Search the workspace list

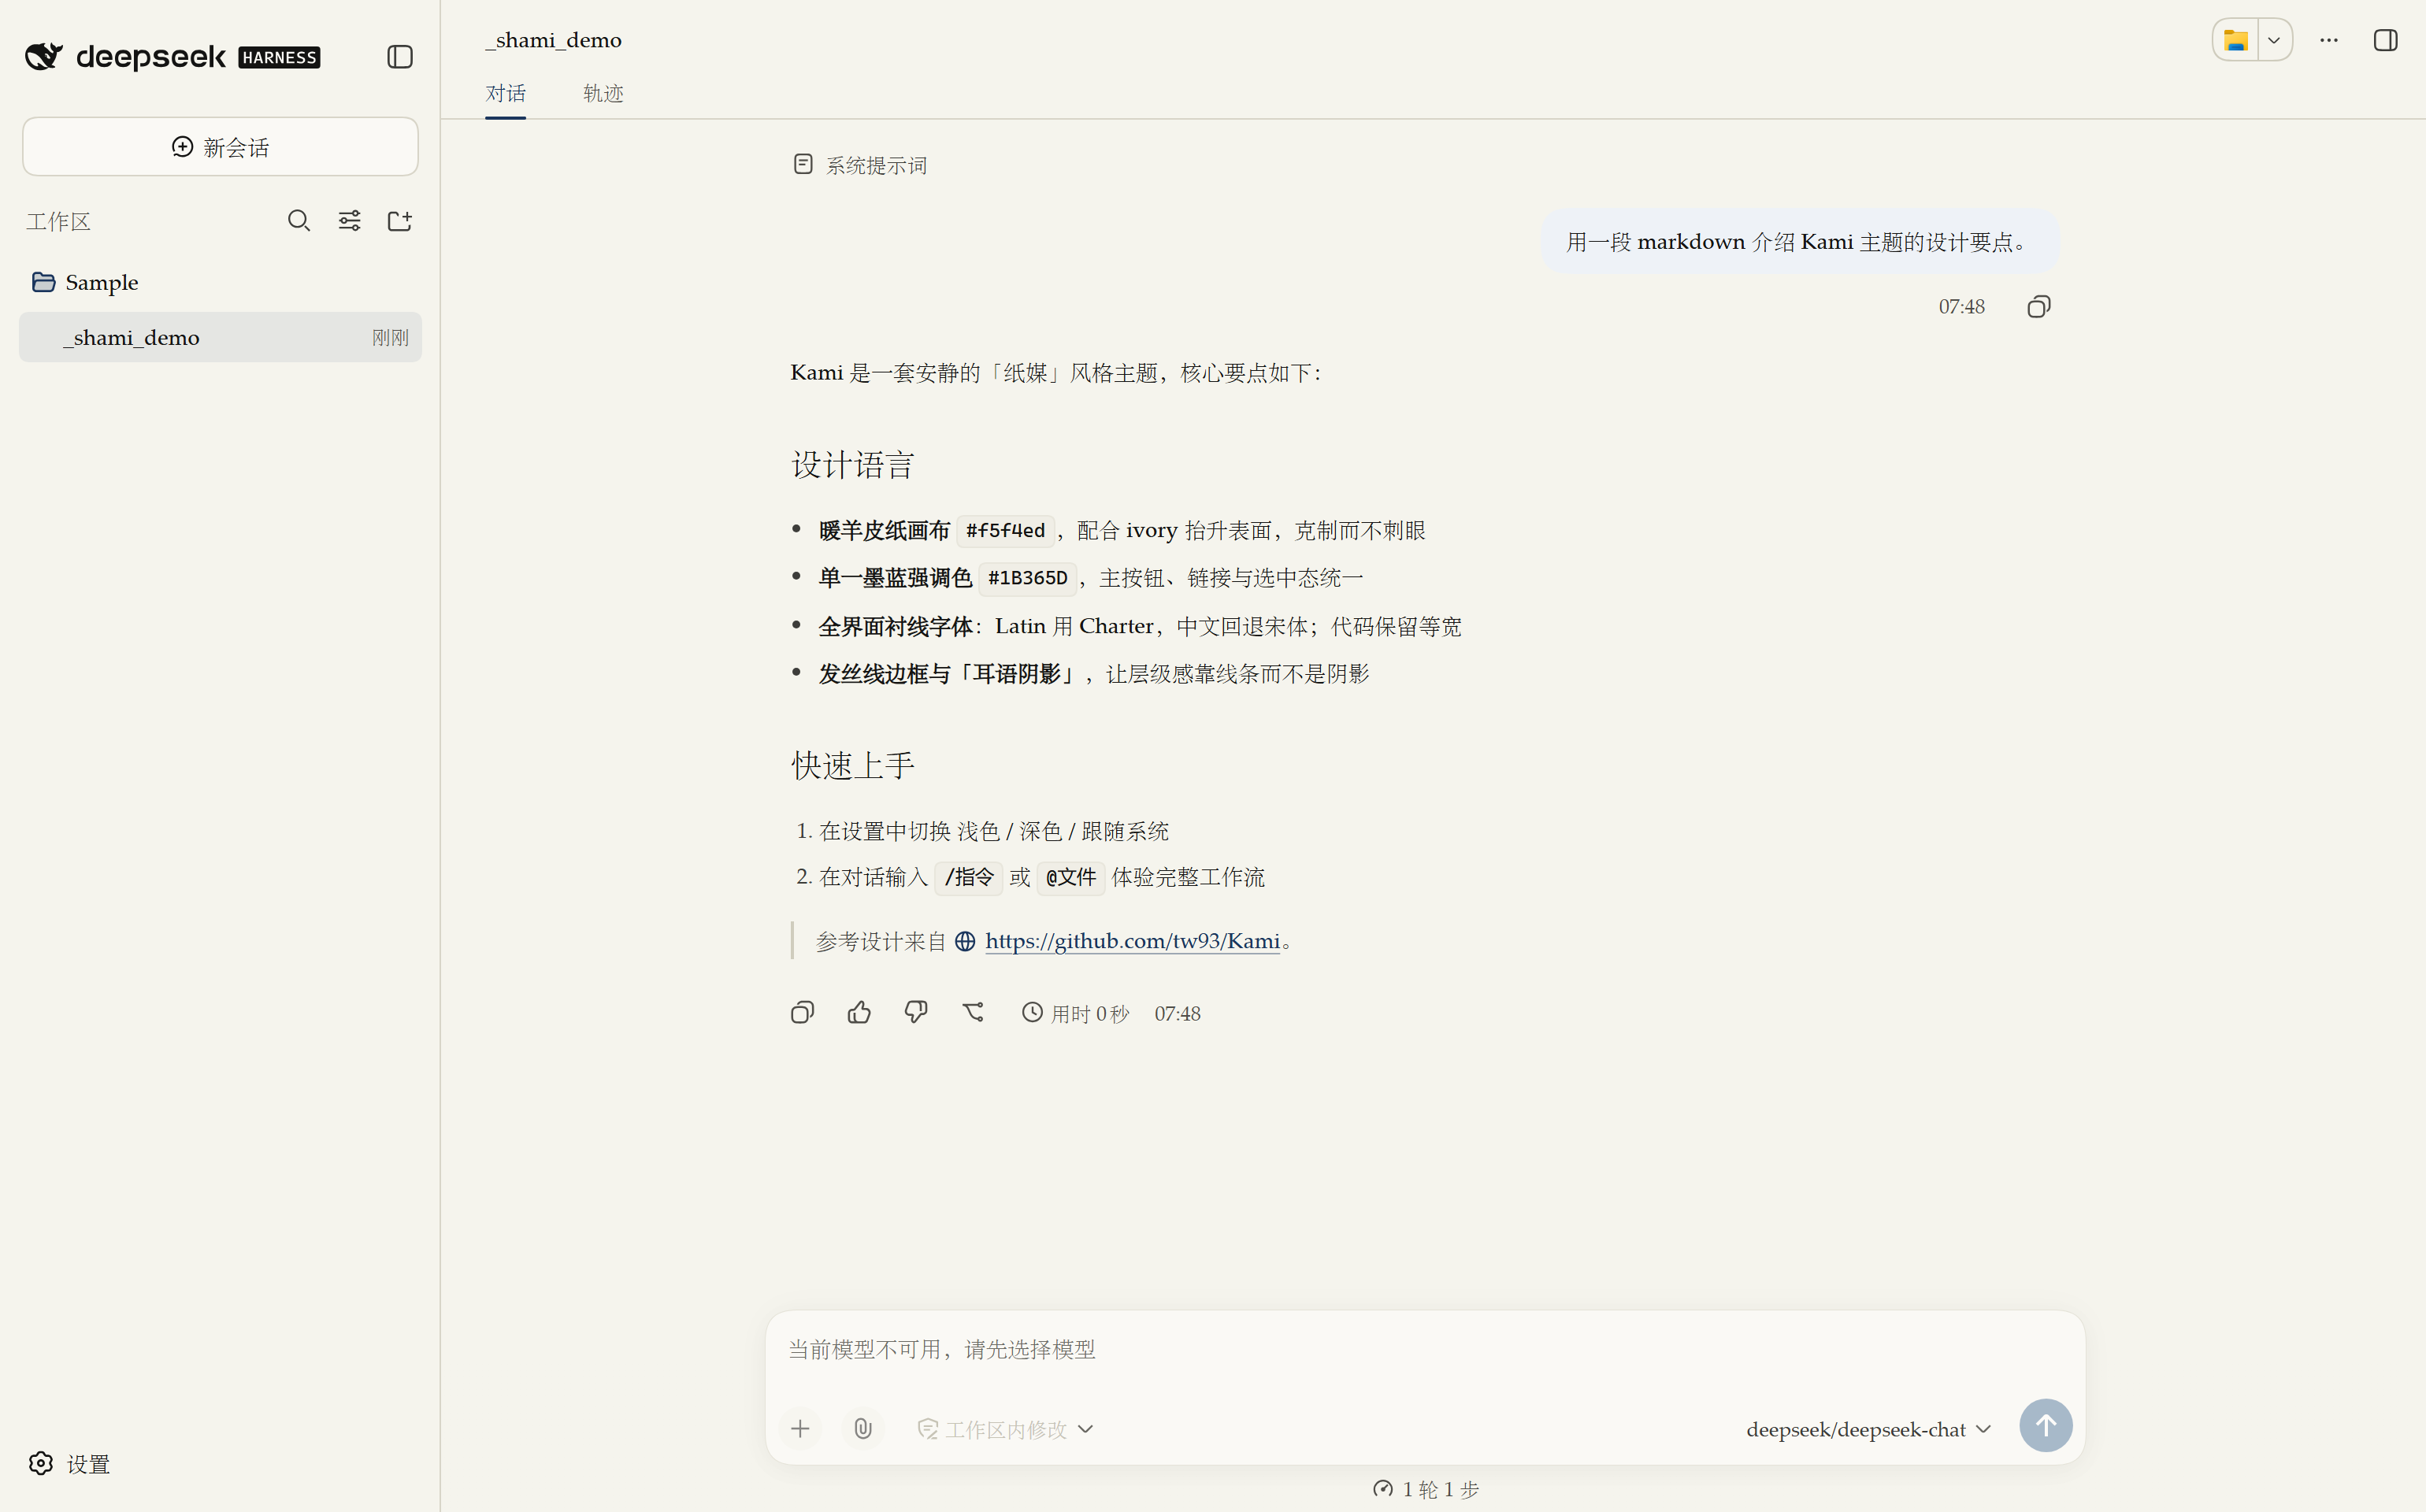pyautogui.click(x=299, y=221)
